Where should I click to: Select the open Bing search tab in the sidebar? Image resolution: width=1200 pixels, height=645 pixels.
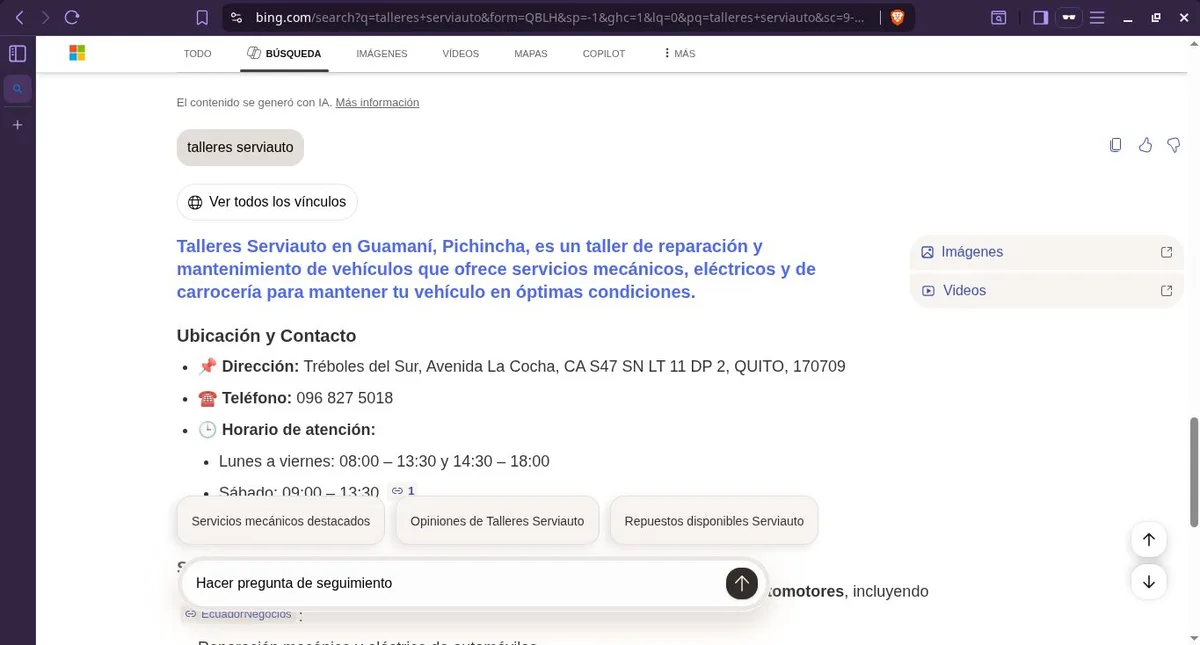click(17, 89)
